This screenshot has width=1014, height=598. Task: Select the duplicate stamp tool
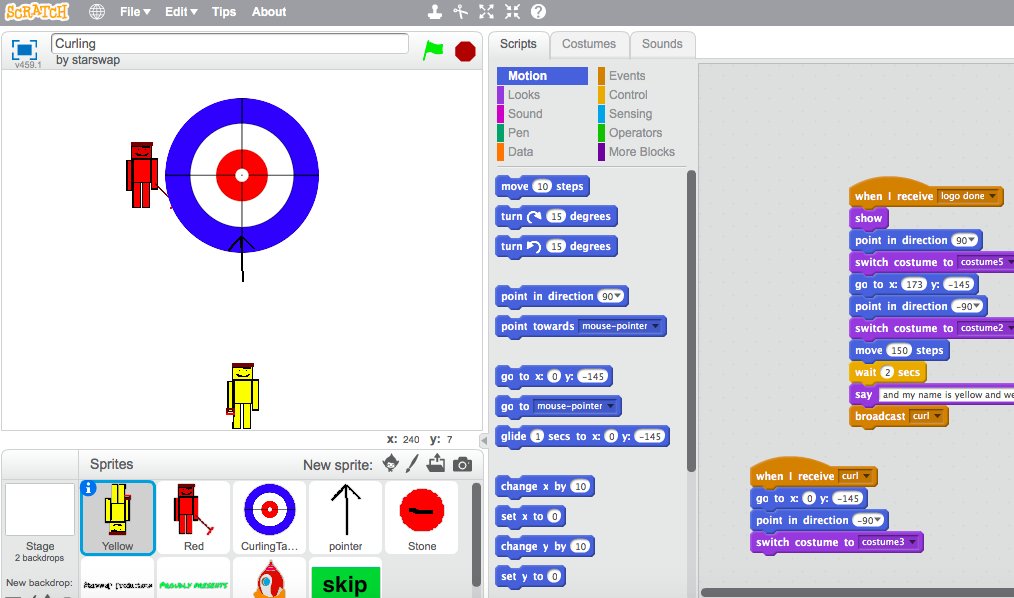pyautogui.click(x=435, y=11)
